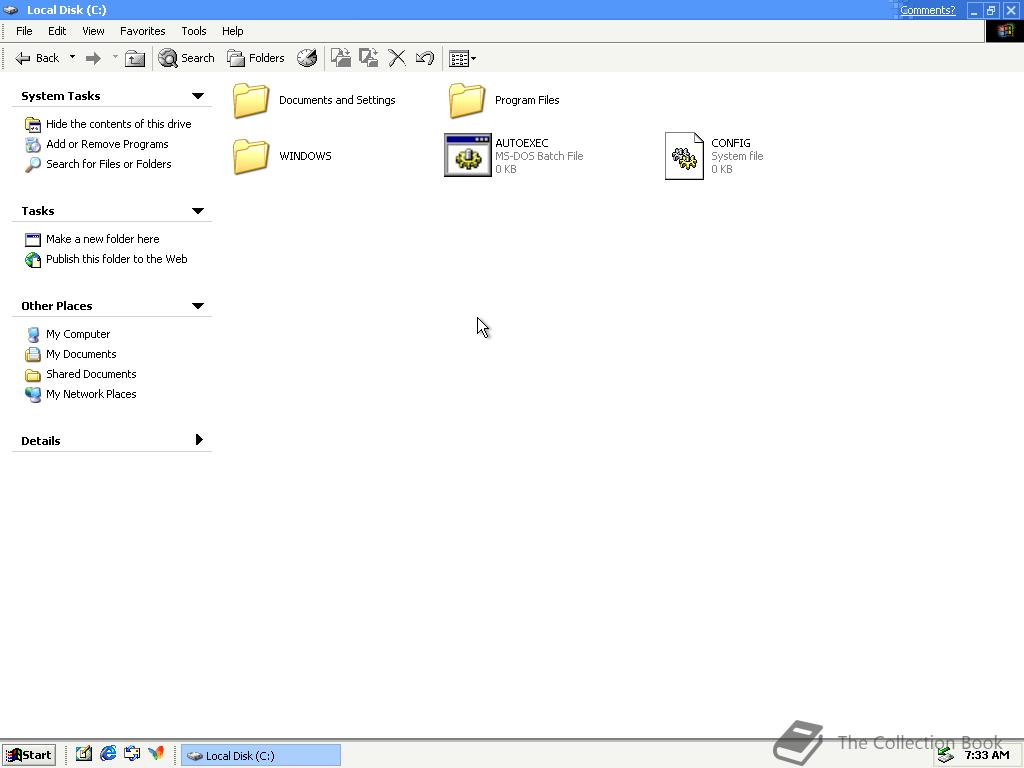Select the AUTOEXEC batch file icon
Screen dimensions: 1024x768
(x=468, y=155)
